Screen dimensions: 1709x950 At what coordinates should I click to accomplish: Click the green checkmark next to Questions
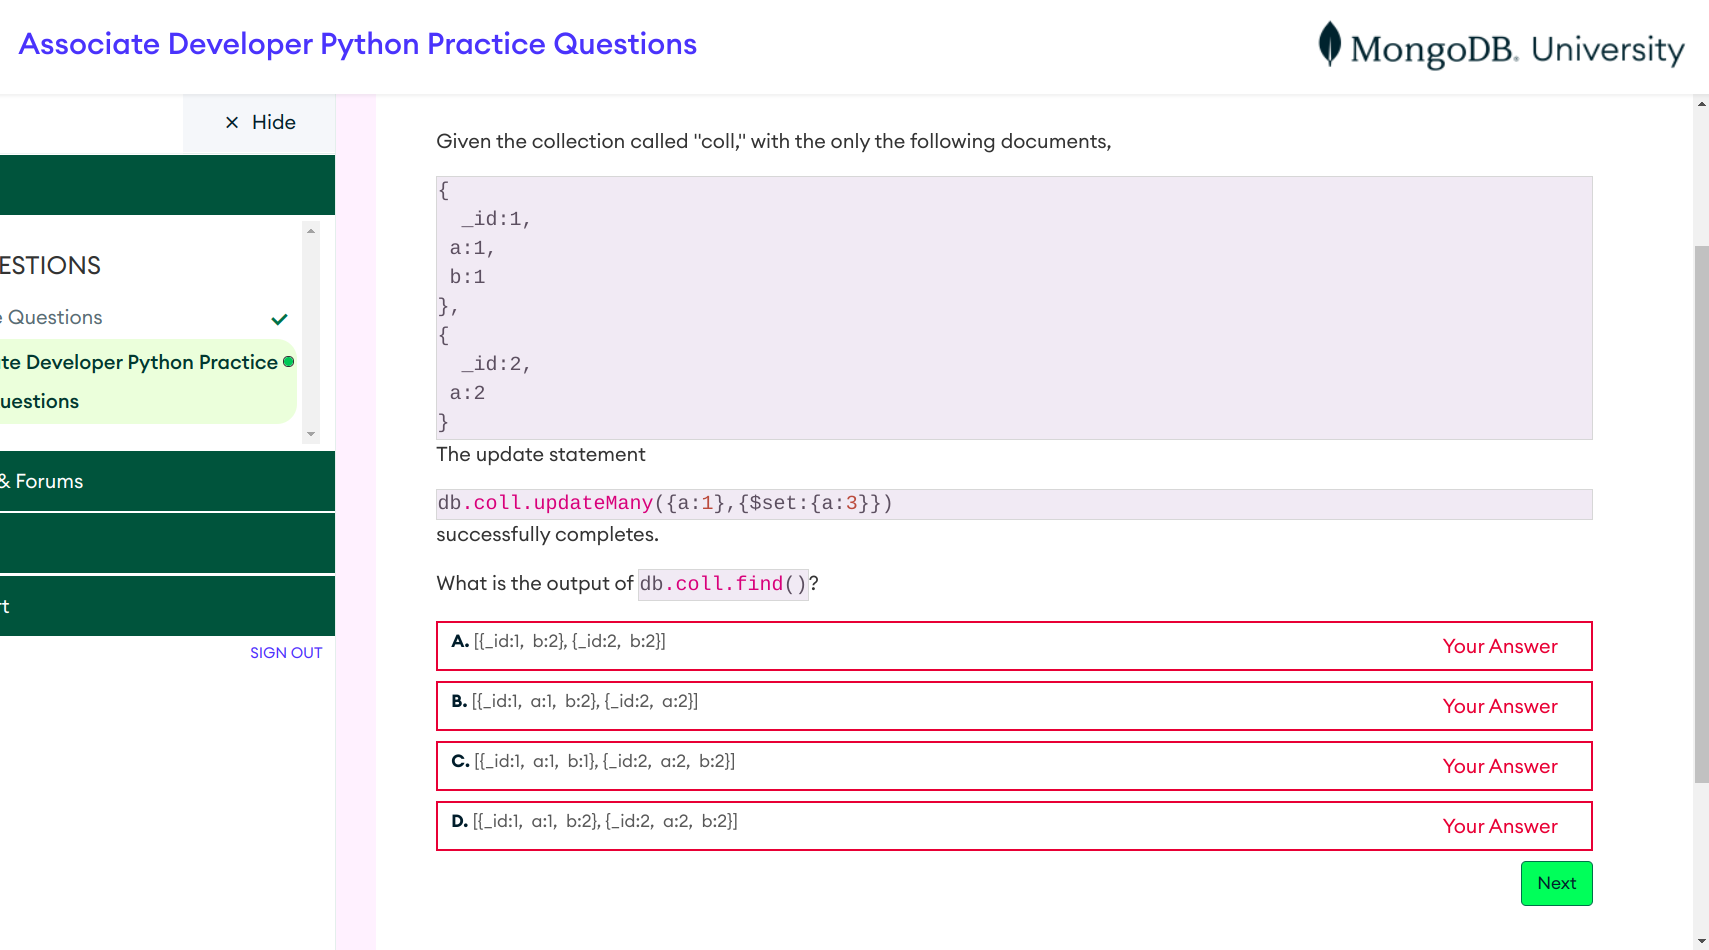click(280, 319)
